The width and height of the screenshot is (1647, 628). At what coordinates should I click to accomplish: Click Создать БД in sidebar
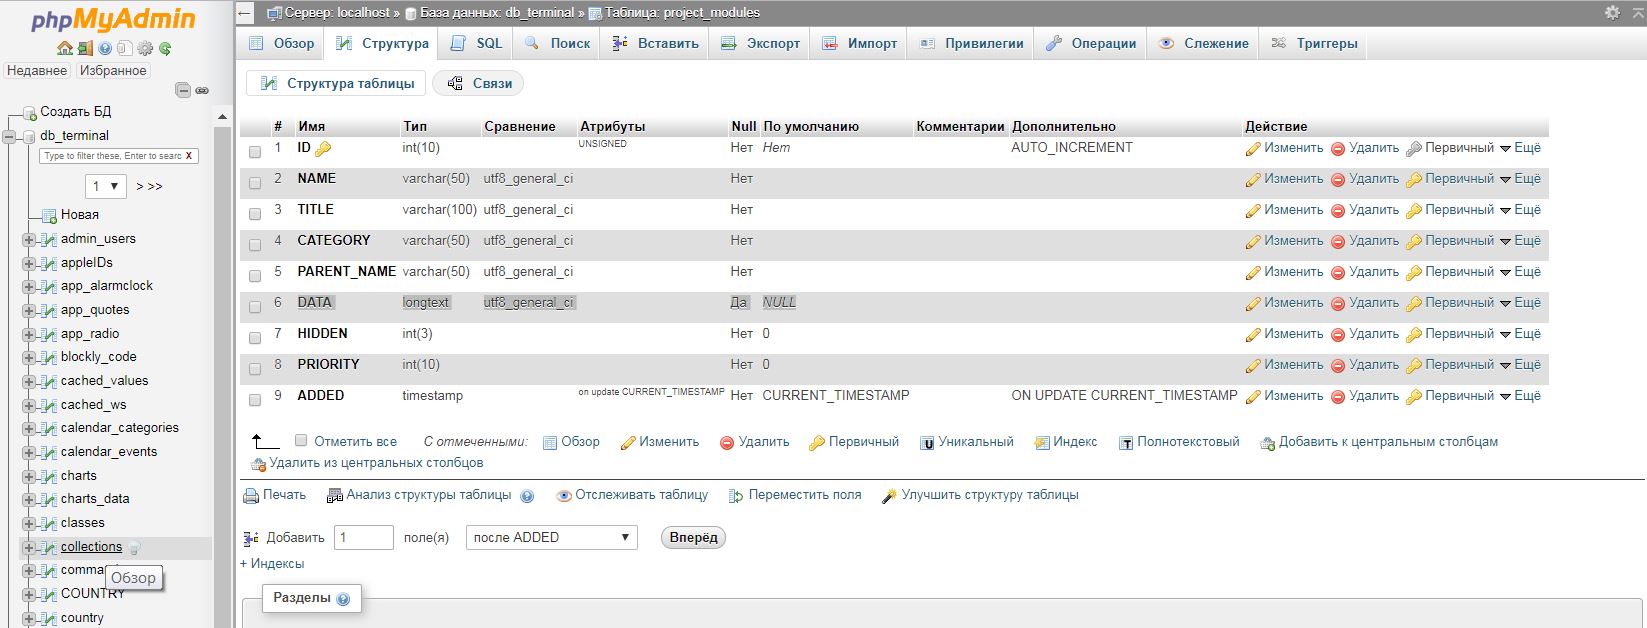(x=75, y=112)
